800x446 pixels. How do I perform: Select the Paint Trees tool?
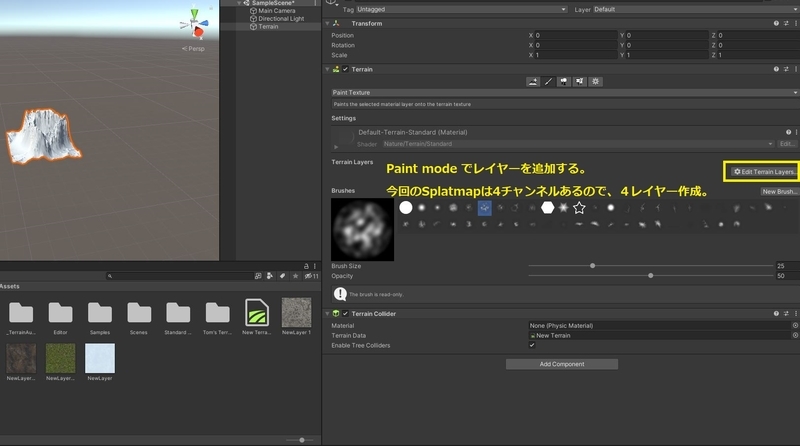click(x=564, y=82)
